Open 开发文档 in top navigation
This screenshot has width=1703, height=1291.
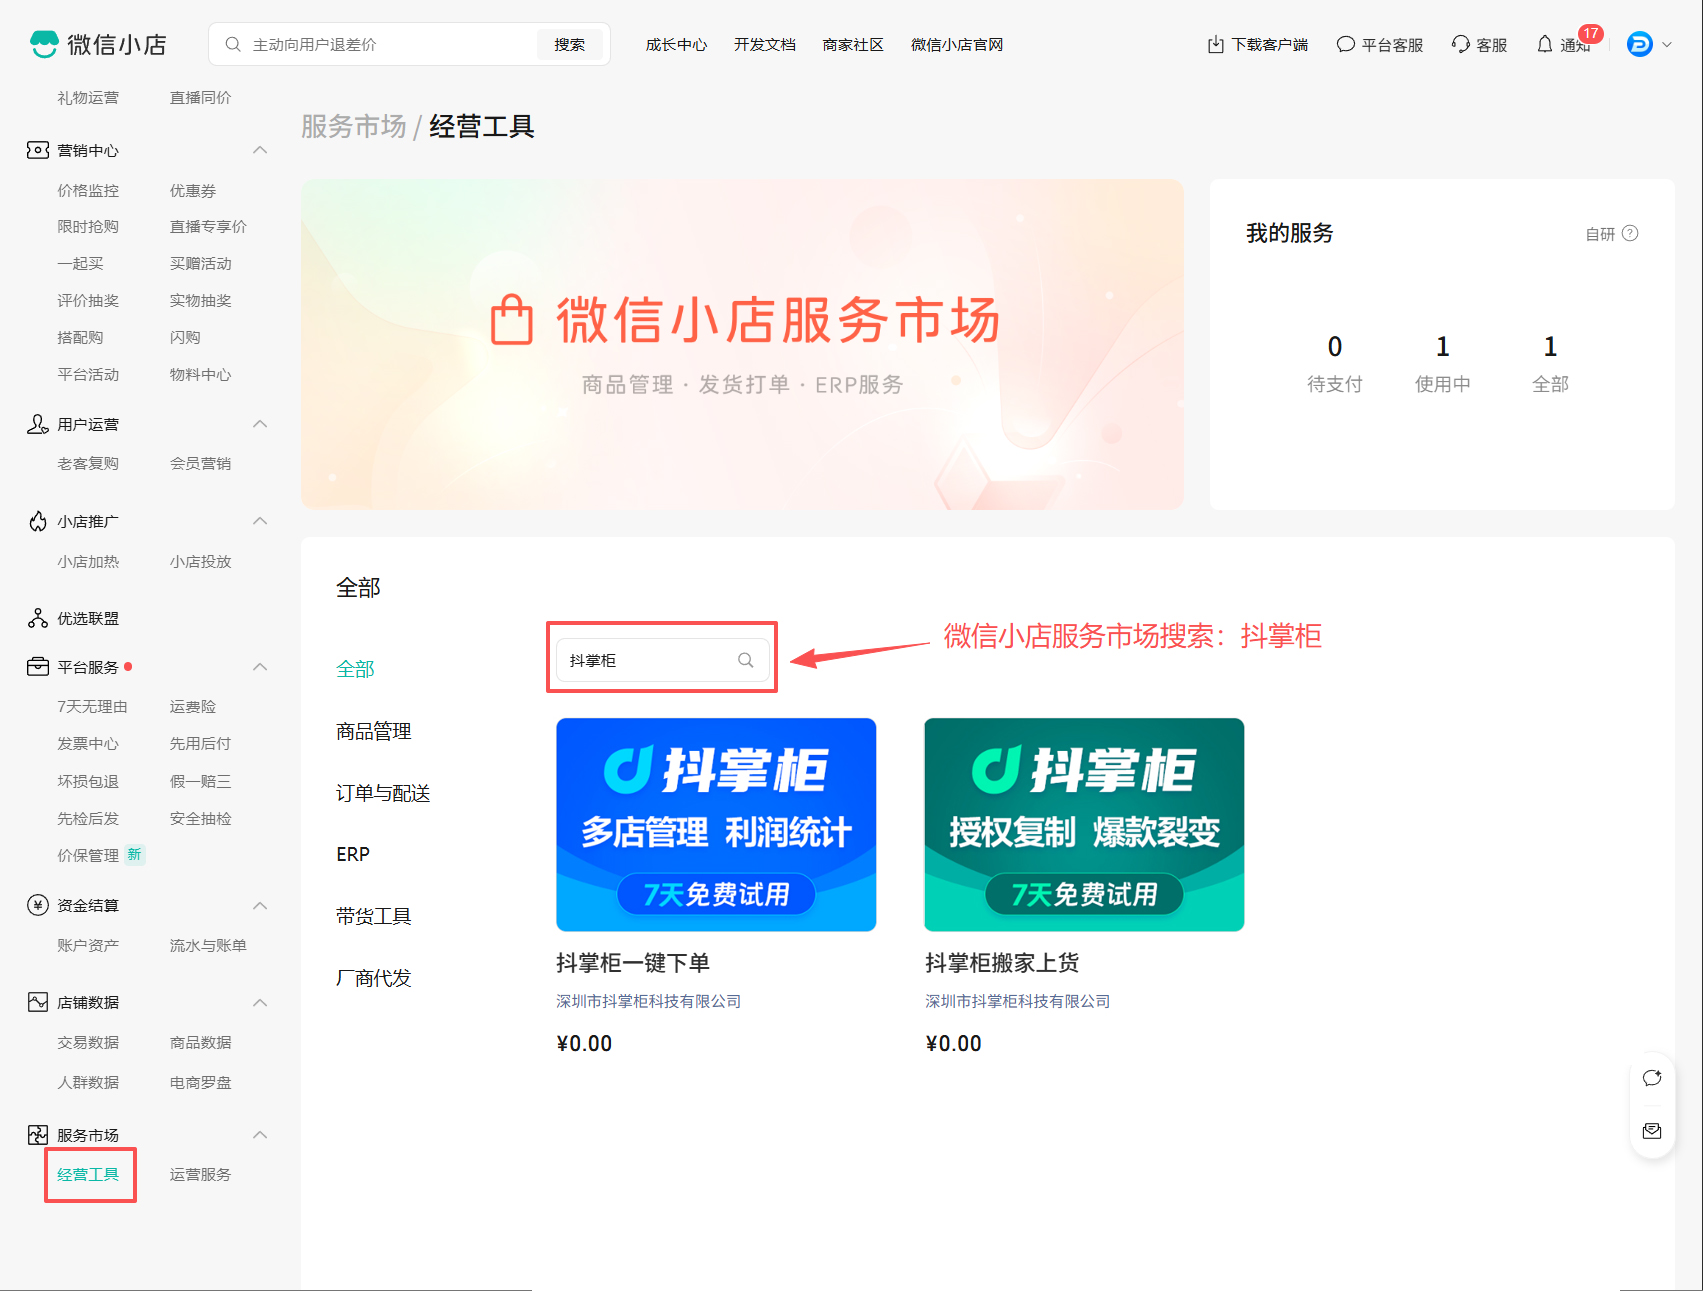click(765, 45)
